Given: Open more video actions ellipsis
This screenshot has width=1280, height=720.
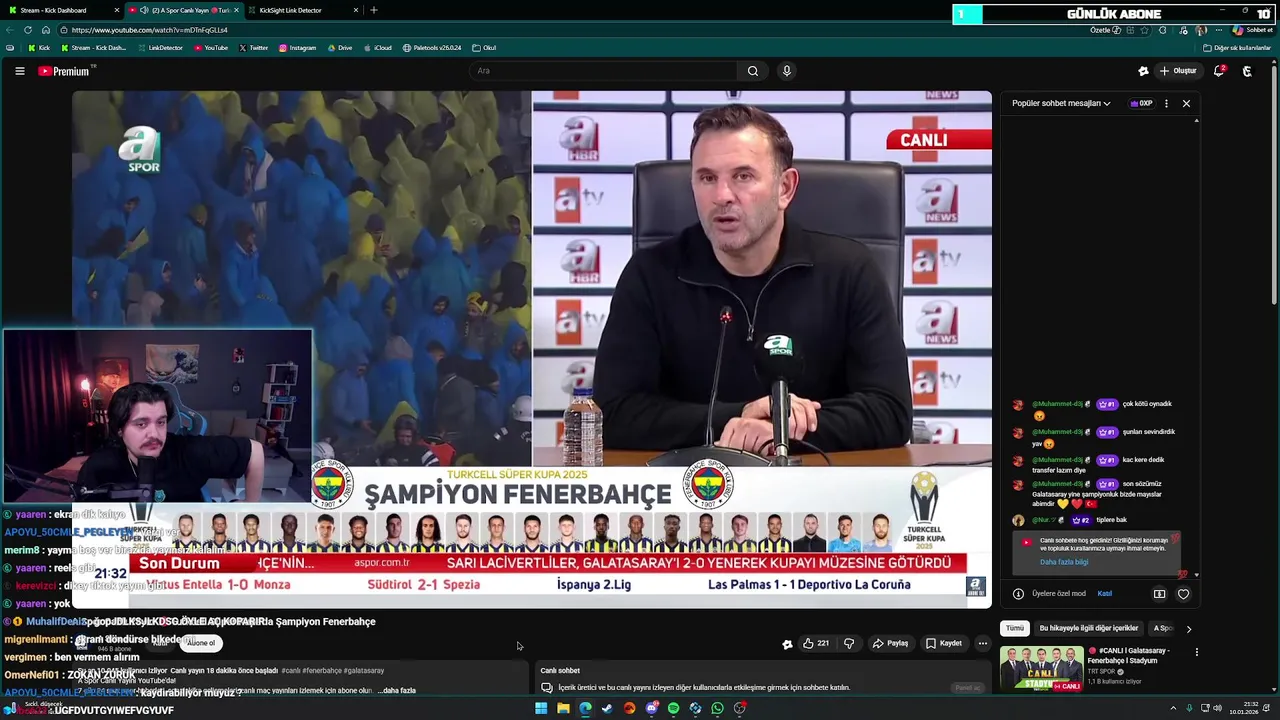Looking at the screenshot, I should pyautogui.click(x=983, y=643).
